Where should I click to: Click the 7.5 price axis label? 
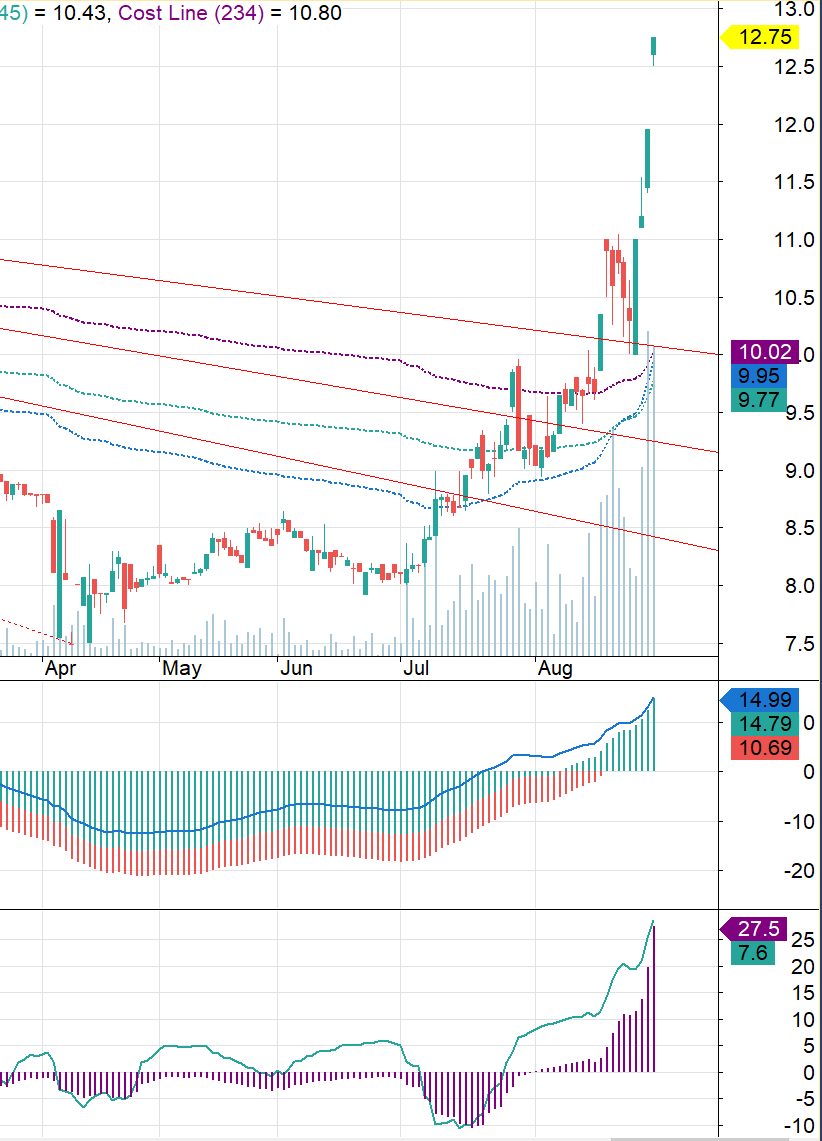[x=799, y=643]
